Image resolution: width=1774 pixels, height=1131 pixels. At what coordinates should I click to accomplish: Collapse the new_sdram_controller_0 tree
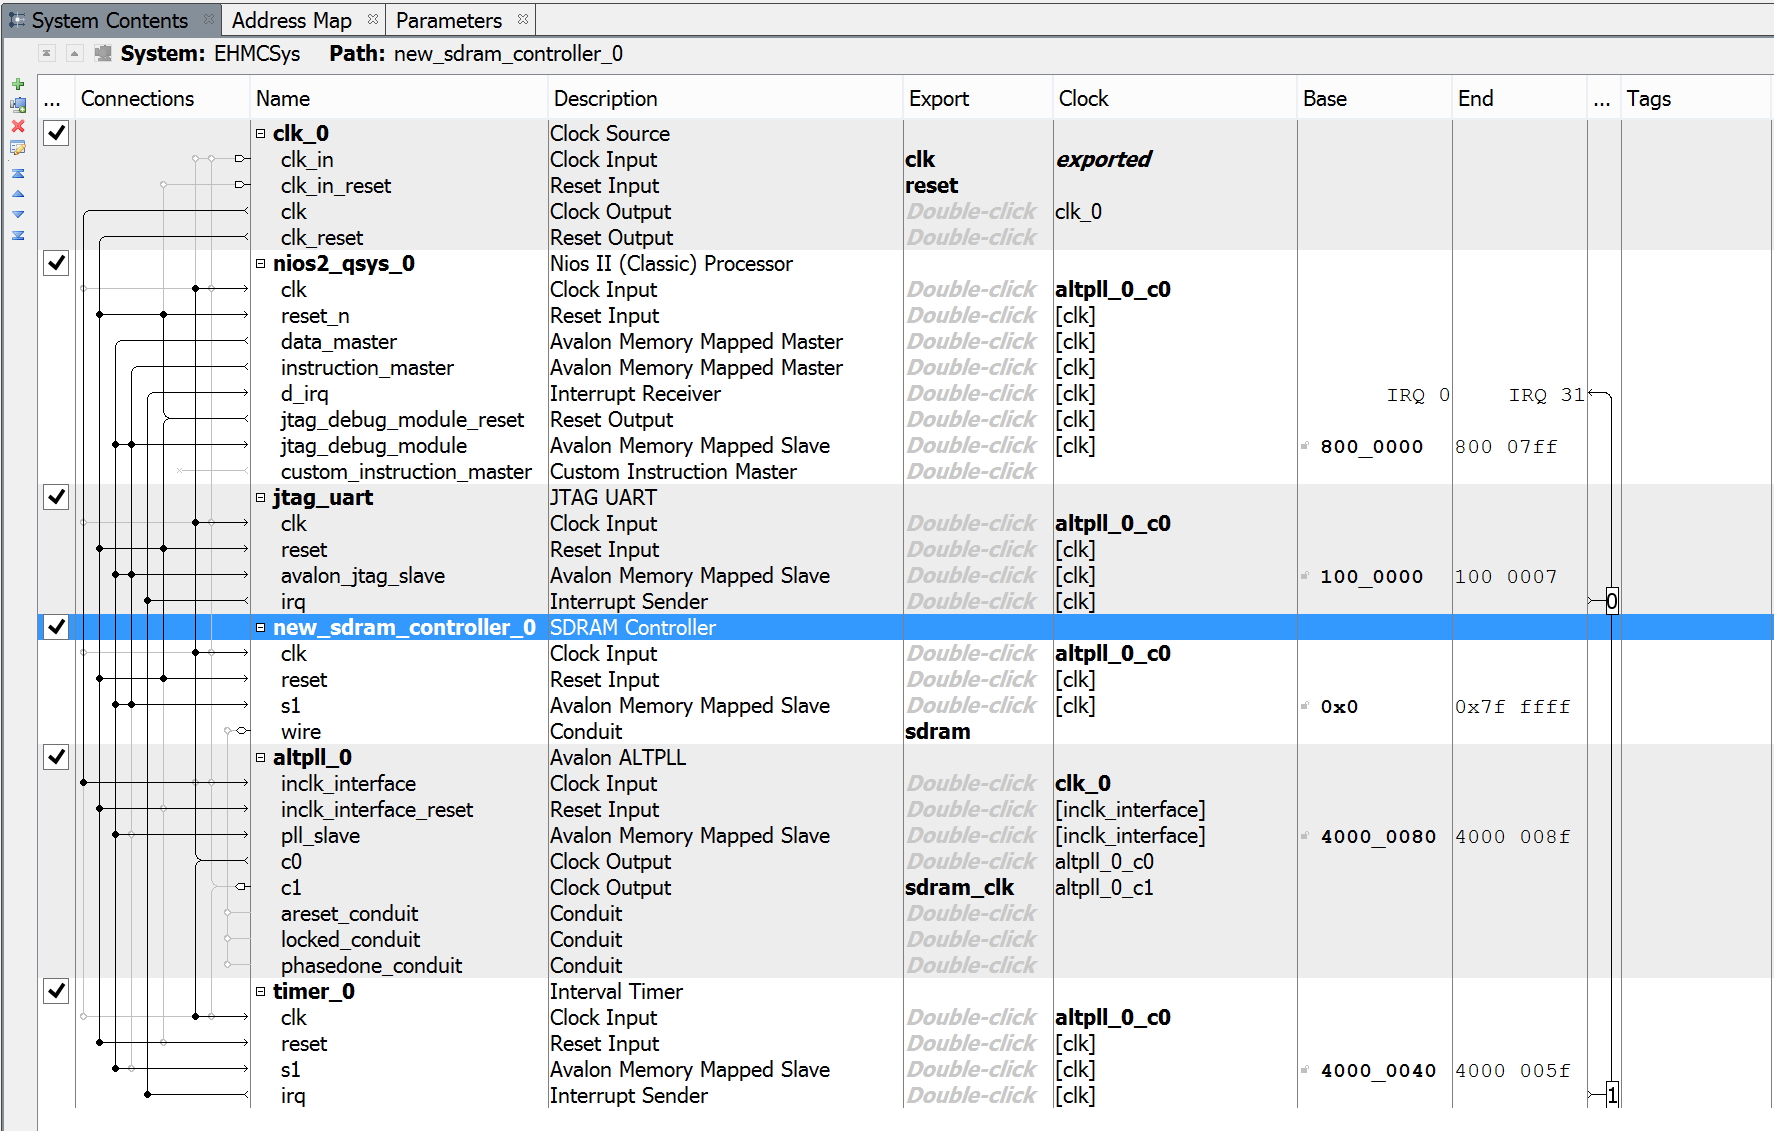coord(261,627)
